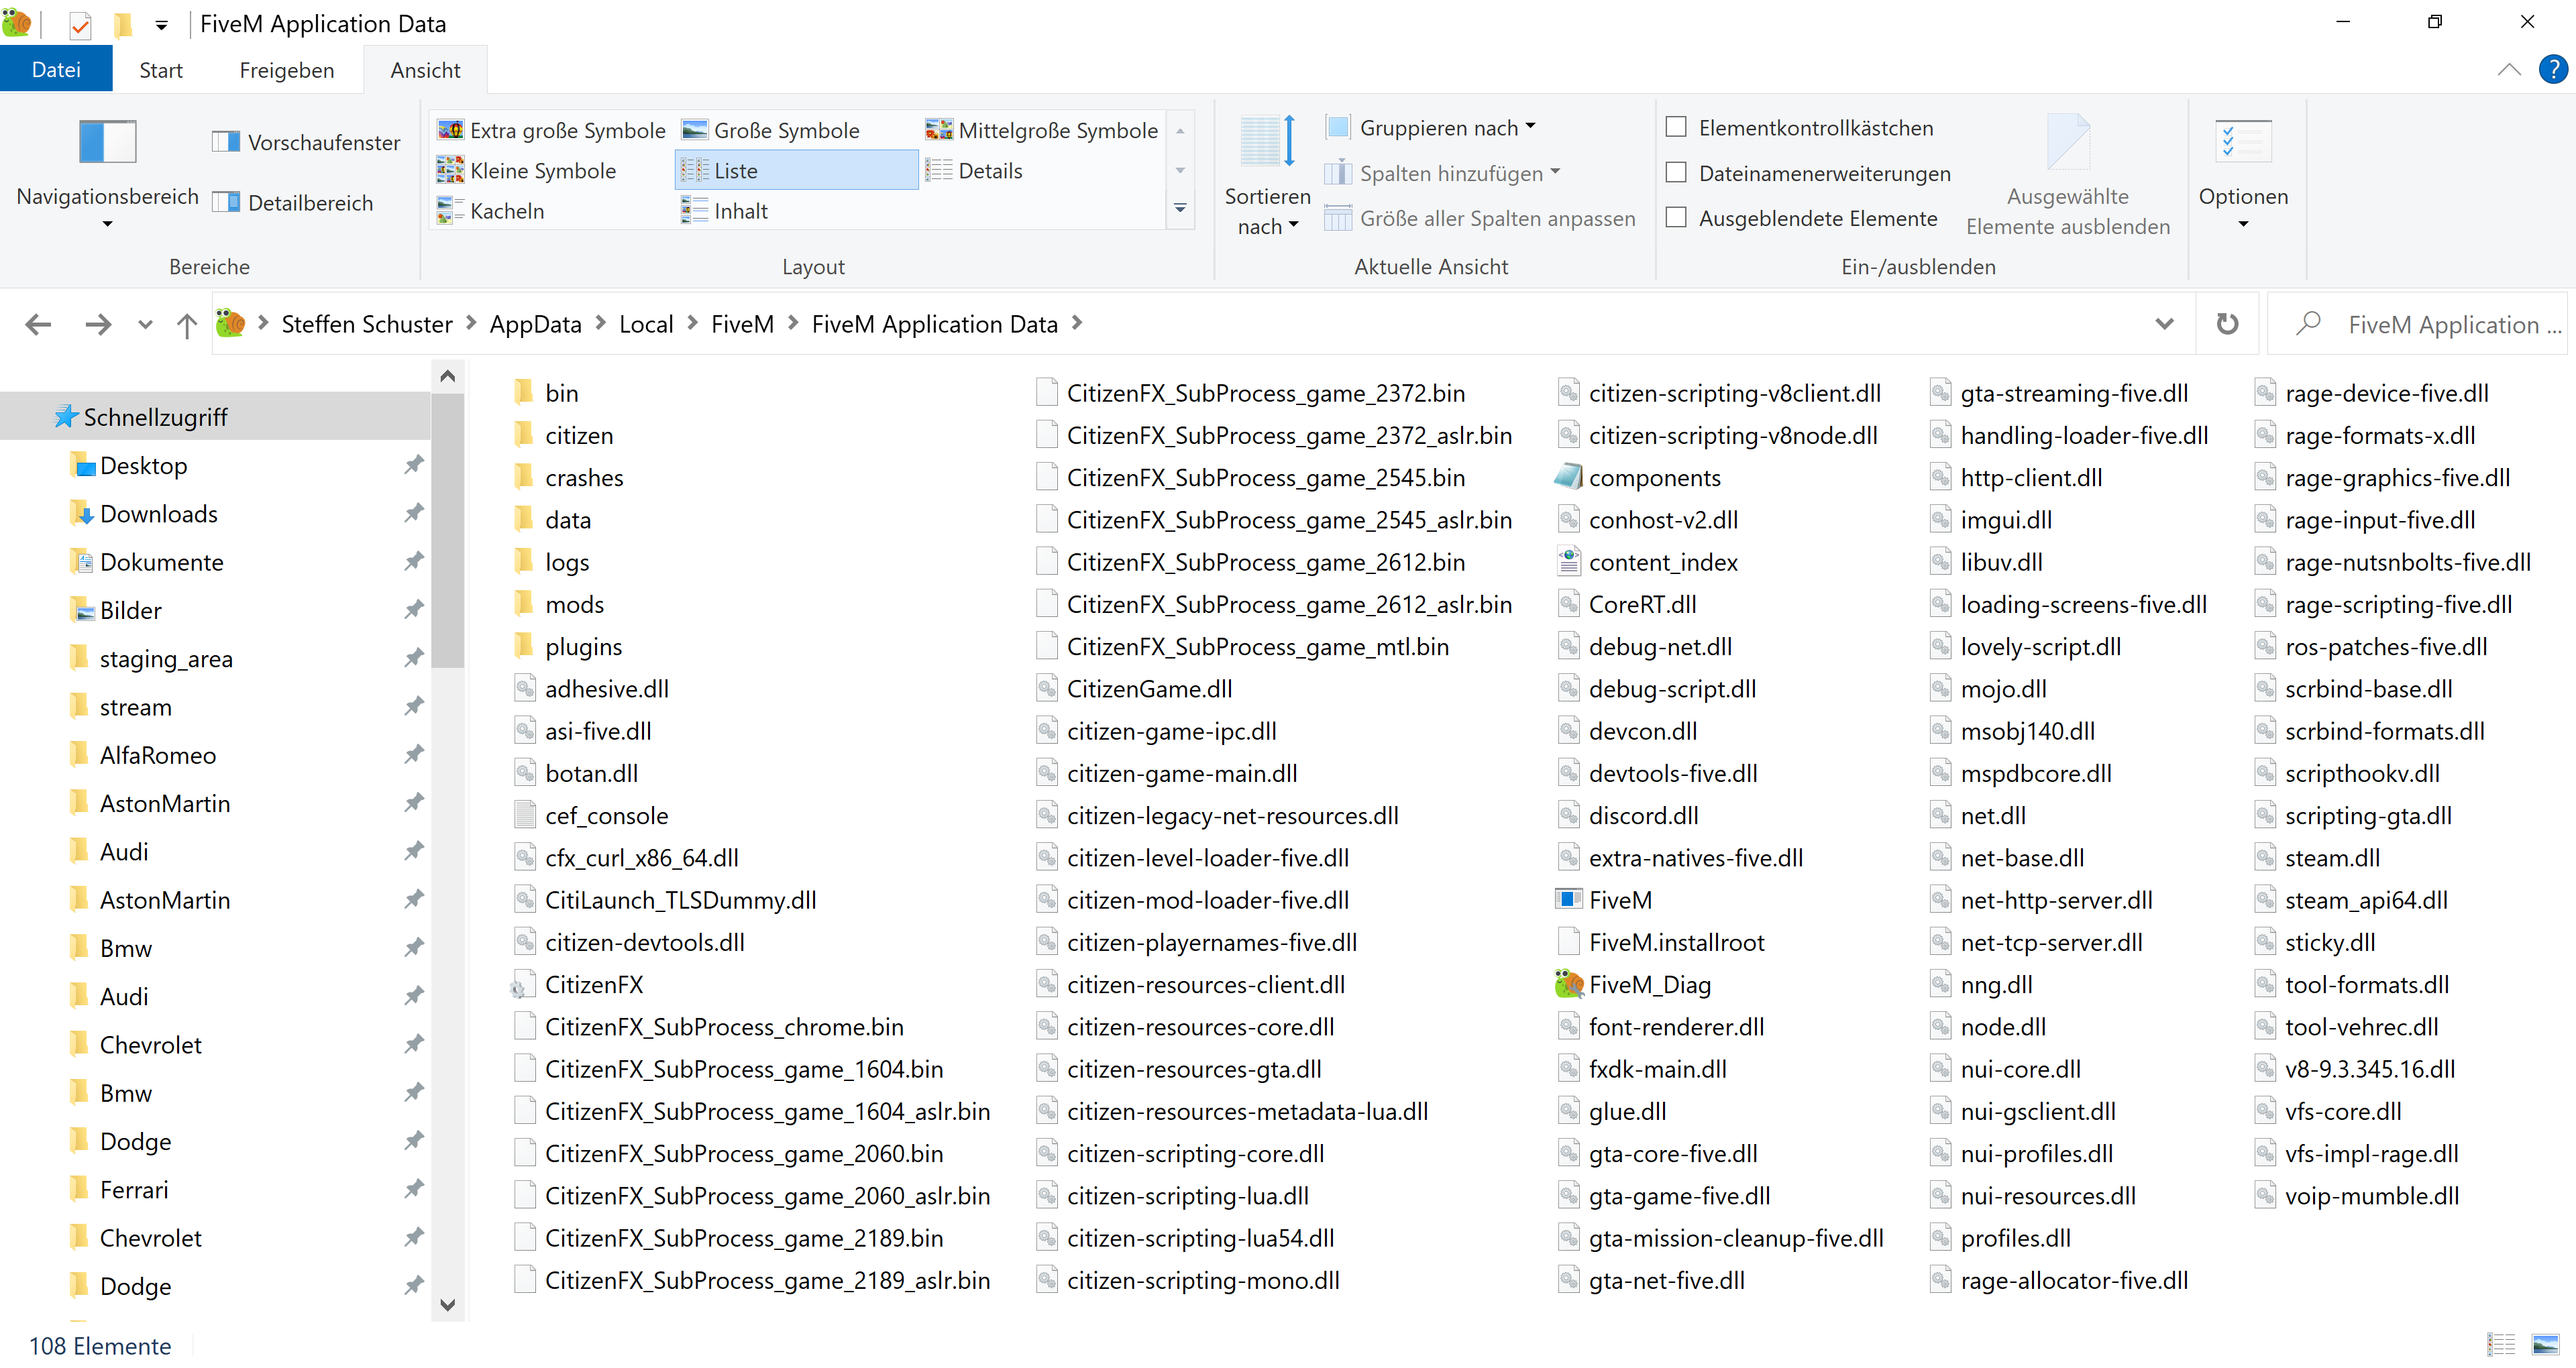This screenshot has height=1368, width=2576.
Task: Select the FiveM application file
Action: pos(1603,900)
